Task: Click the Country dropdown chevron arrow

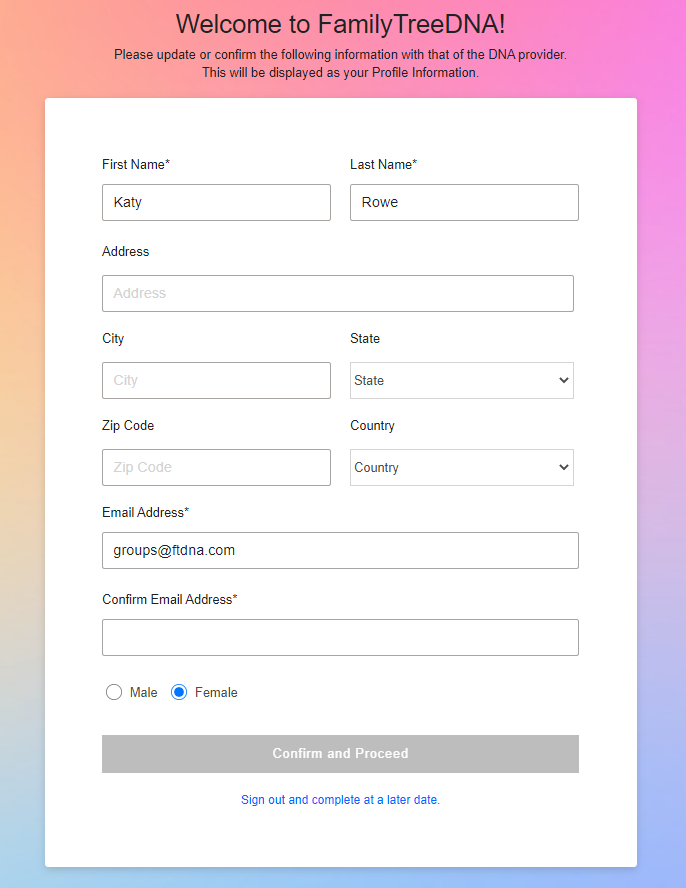Action: click(x=564, y=467)
